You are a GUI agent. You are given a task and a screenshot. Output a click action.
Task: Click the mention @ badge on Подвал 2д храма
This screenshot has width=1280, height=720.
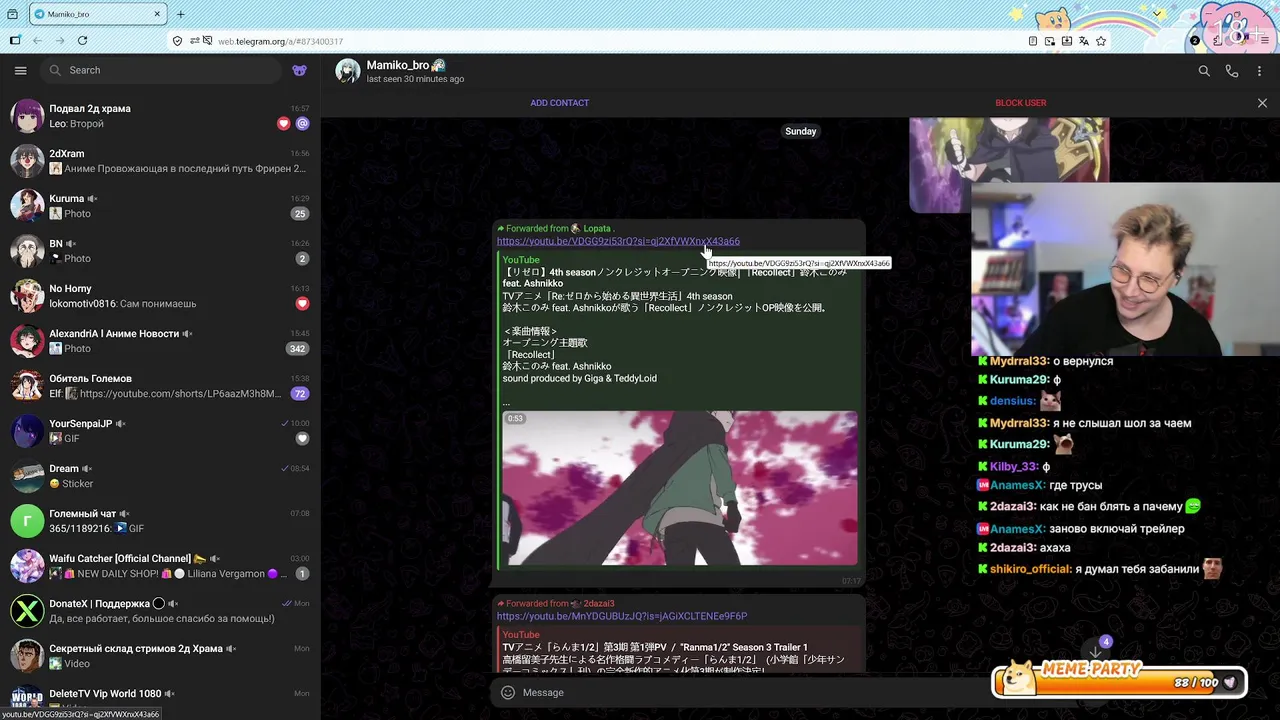pyautogui.click(x=302, y=124)
